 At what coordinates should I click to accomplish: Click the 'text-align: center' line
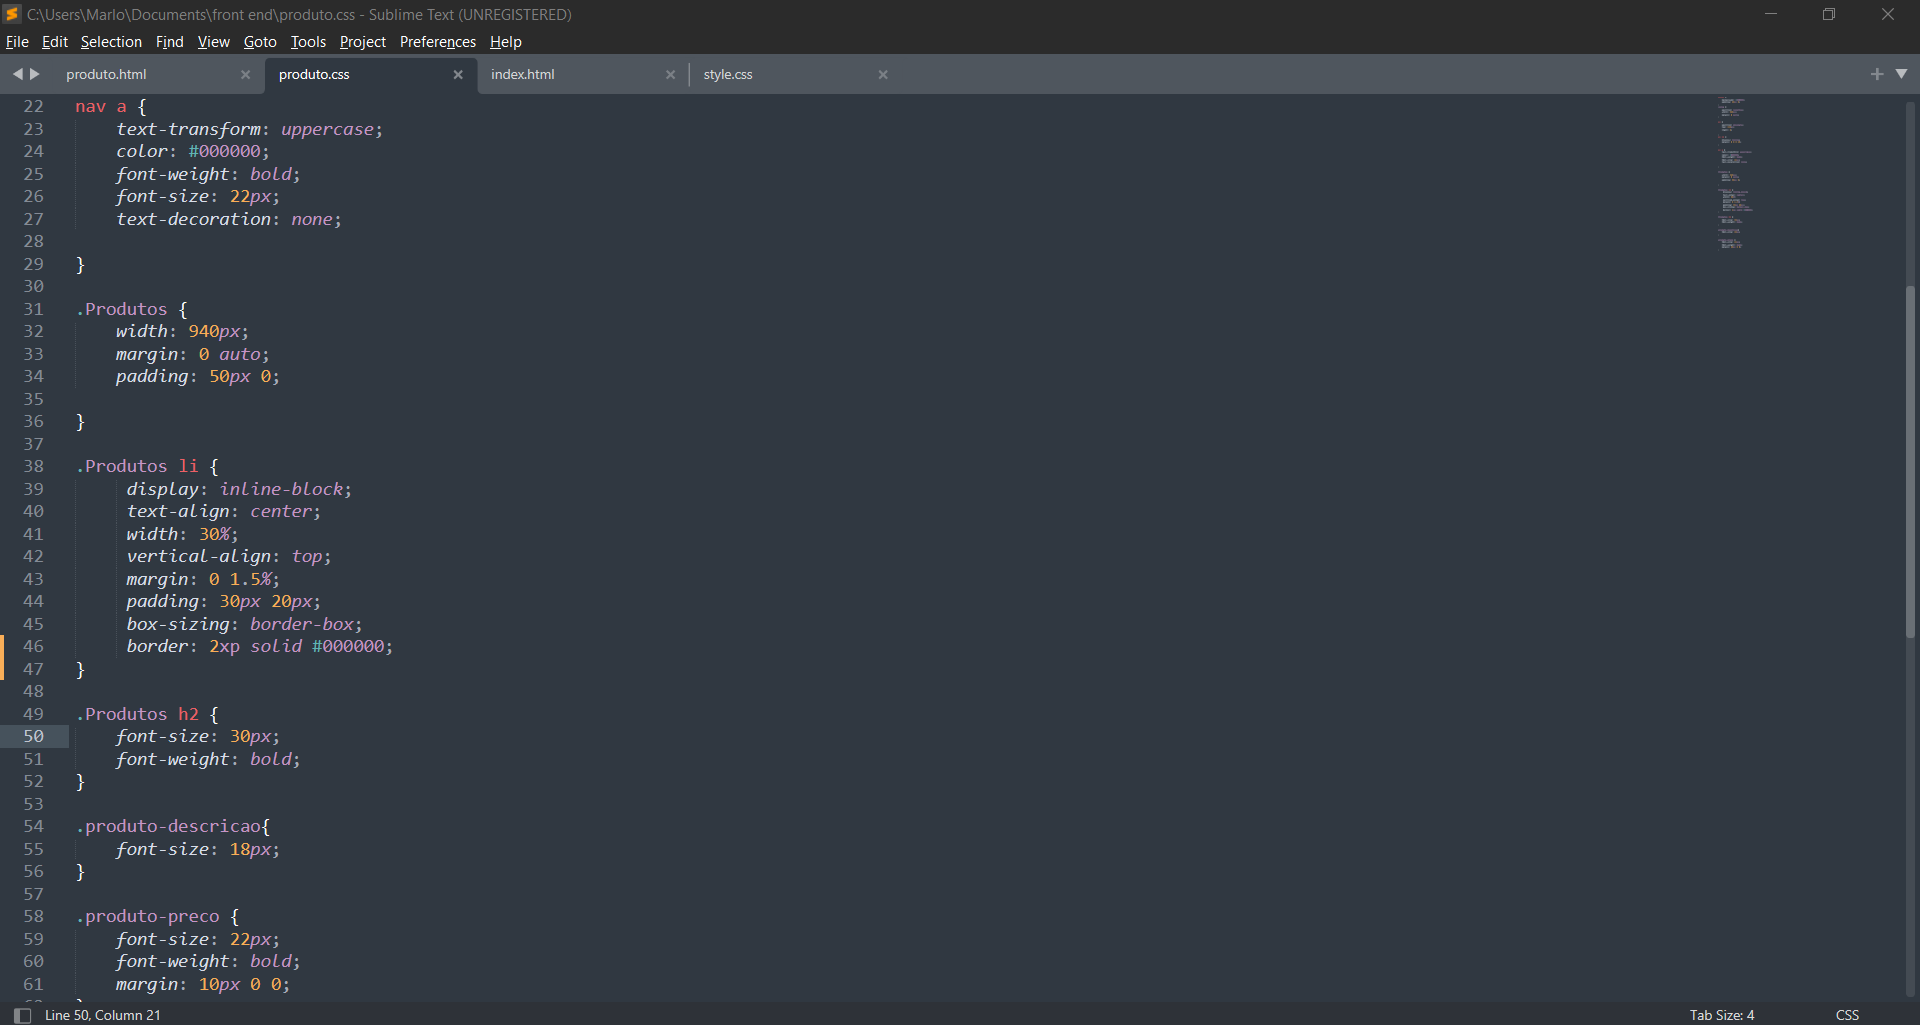pos(223,512)
